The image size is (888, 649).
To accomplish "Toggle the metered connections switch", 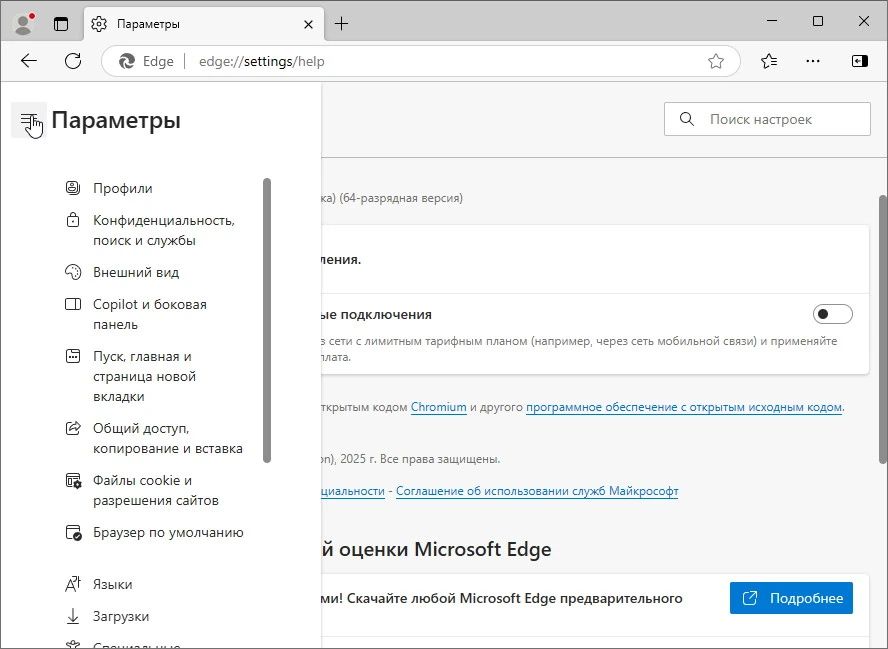I will (832, 314).
